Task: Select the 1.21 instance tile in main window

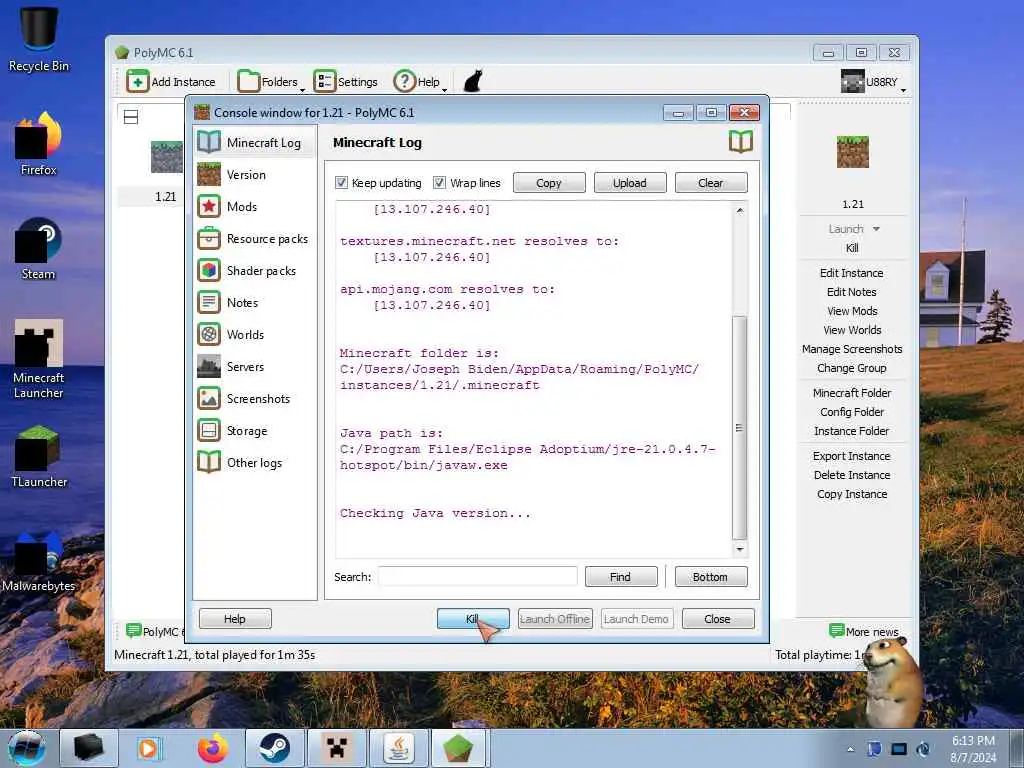Action: click(x=166, y=172)
